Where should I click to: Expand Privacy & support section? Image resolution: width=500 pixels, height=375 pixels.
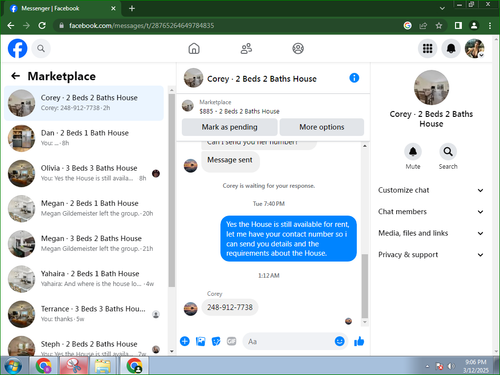[x=430, y=255]
